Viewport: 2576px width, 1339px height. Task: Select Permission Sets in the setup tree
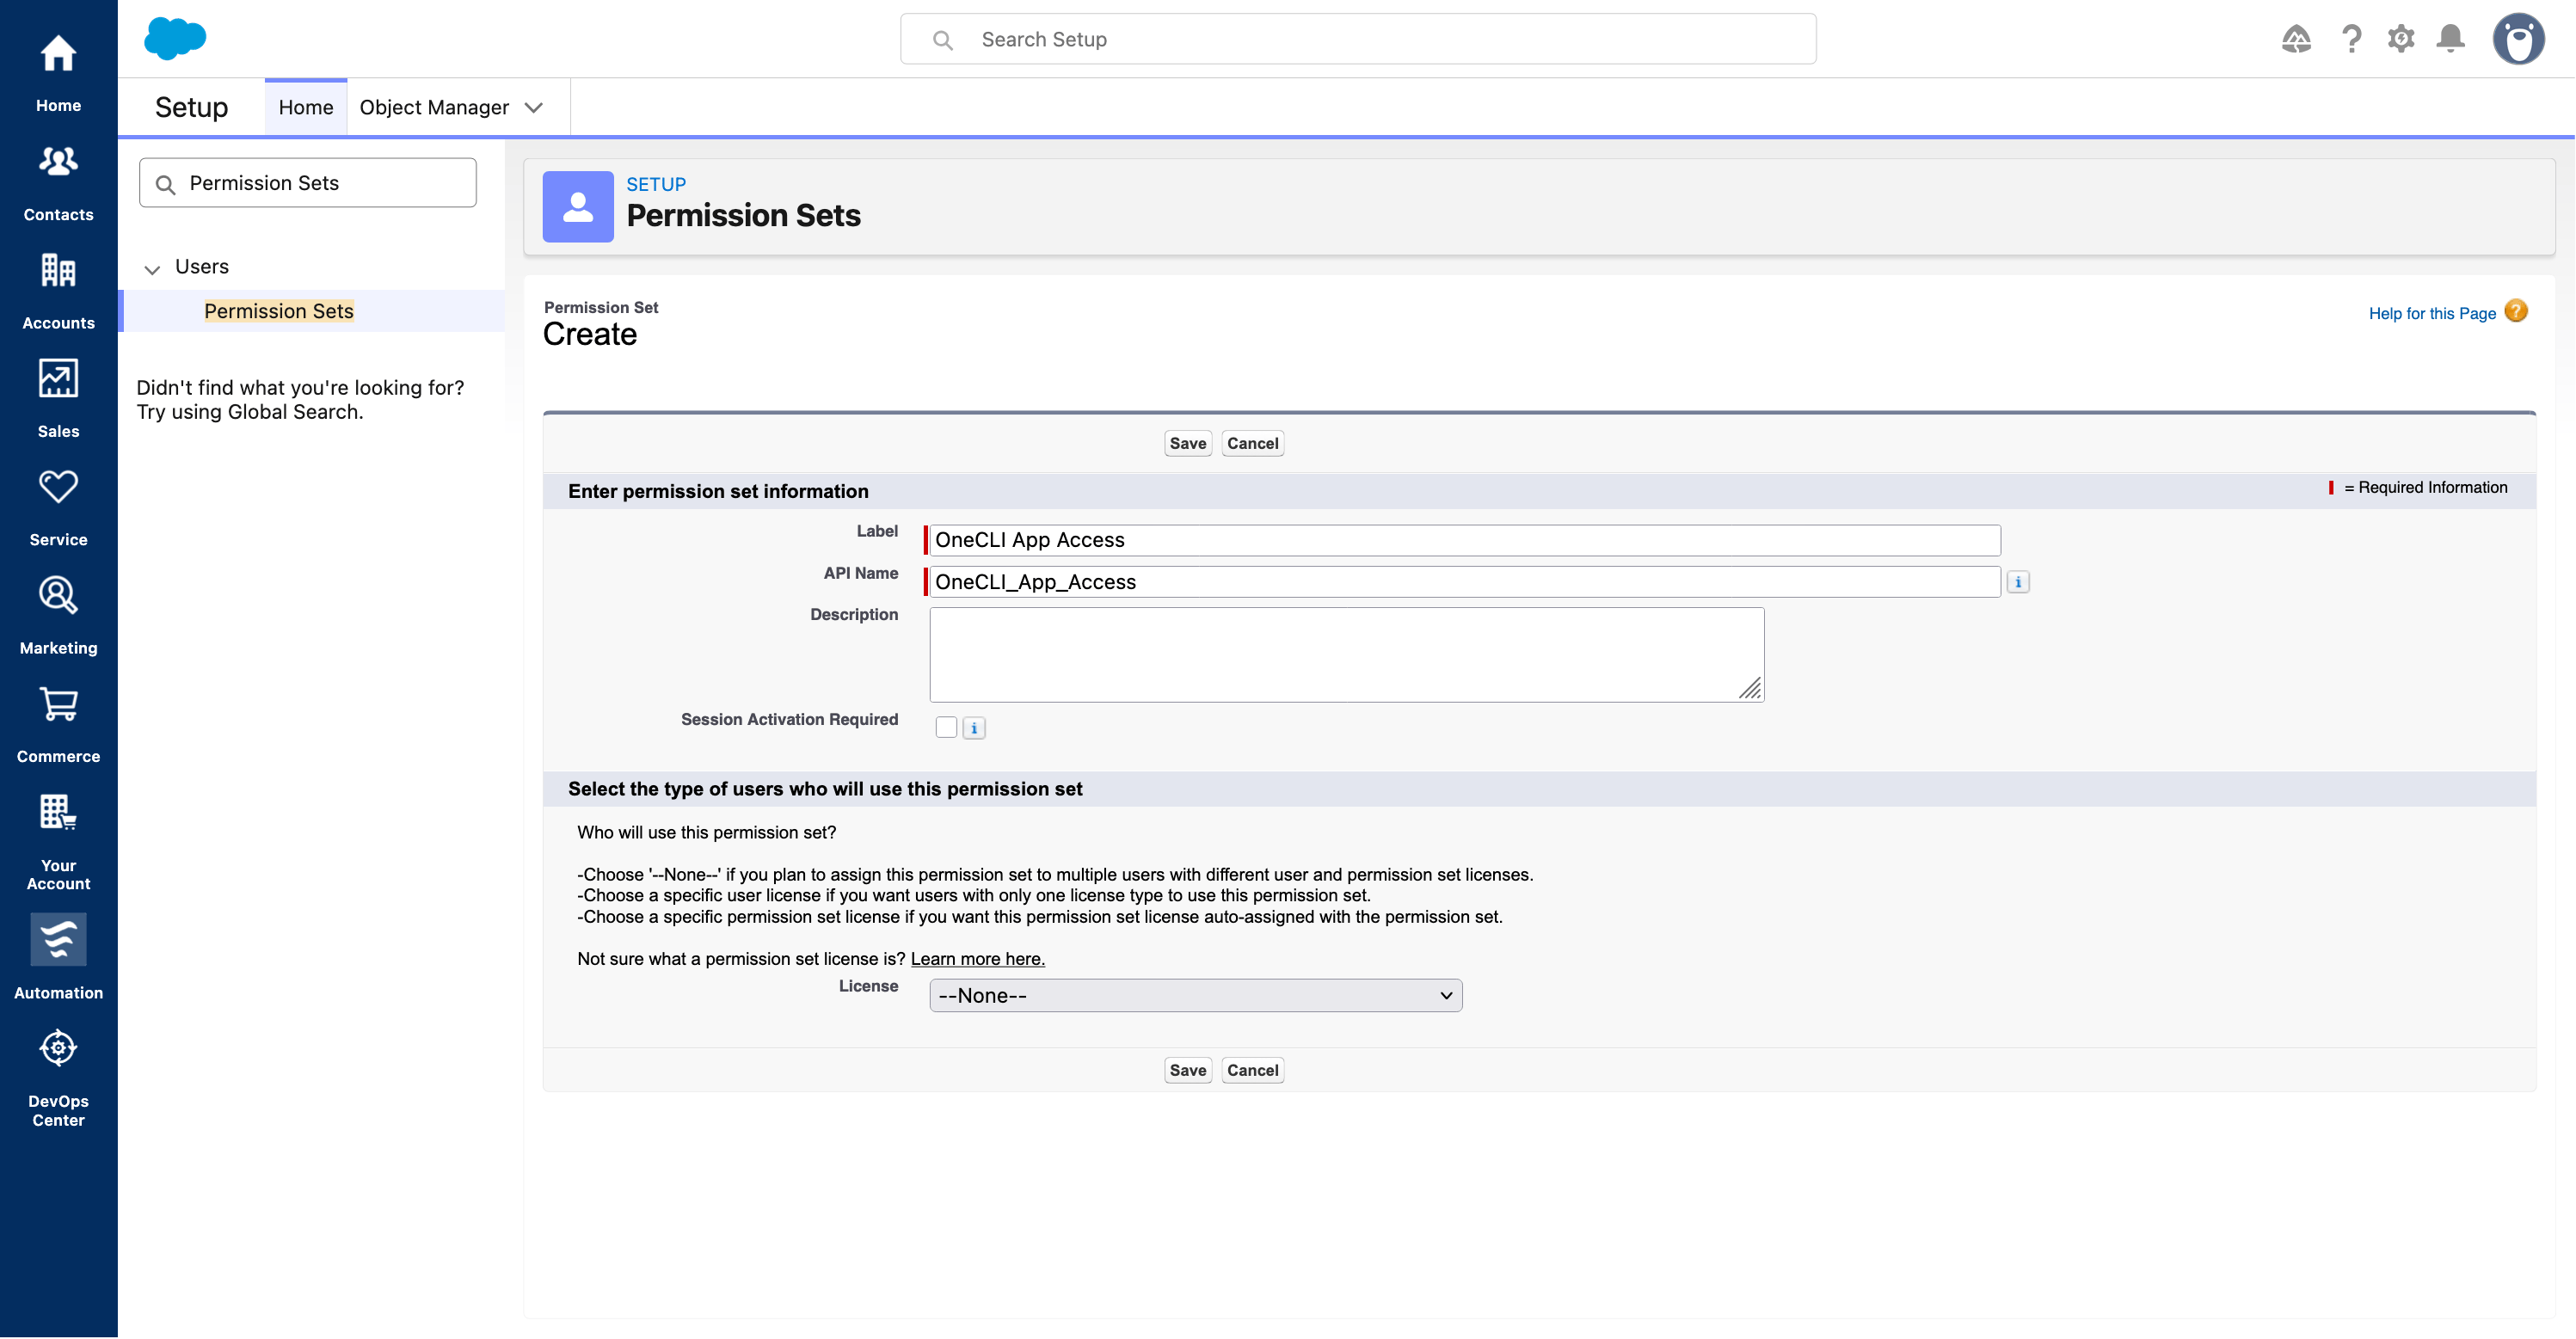(x=279, y=311)
